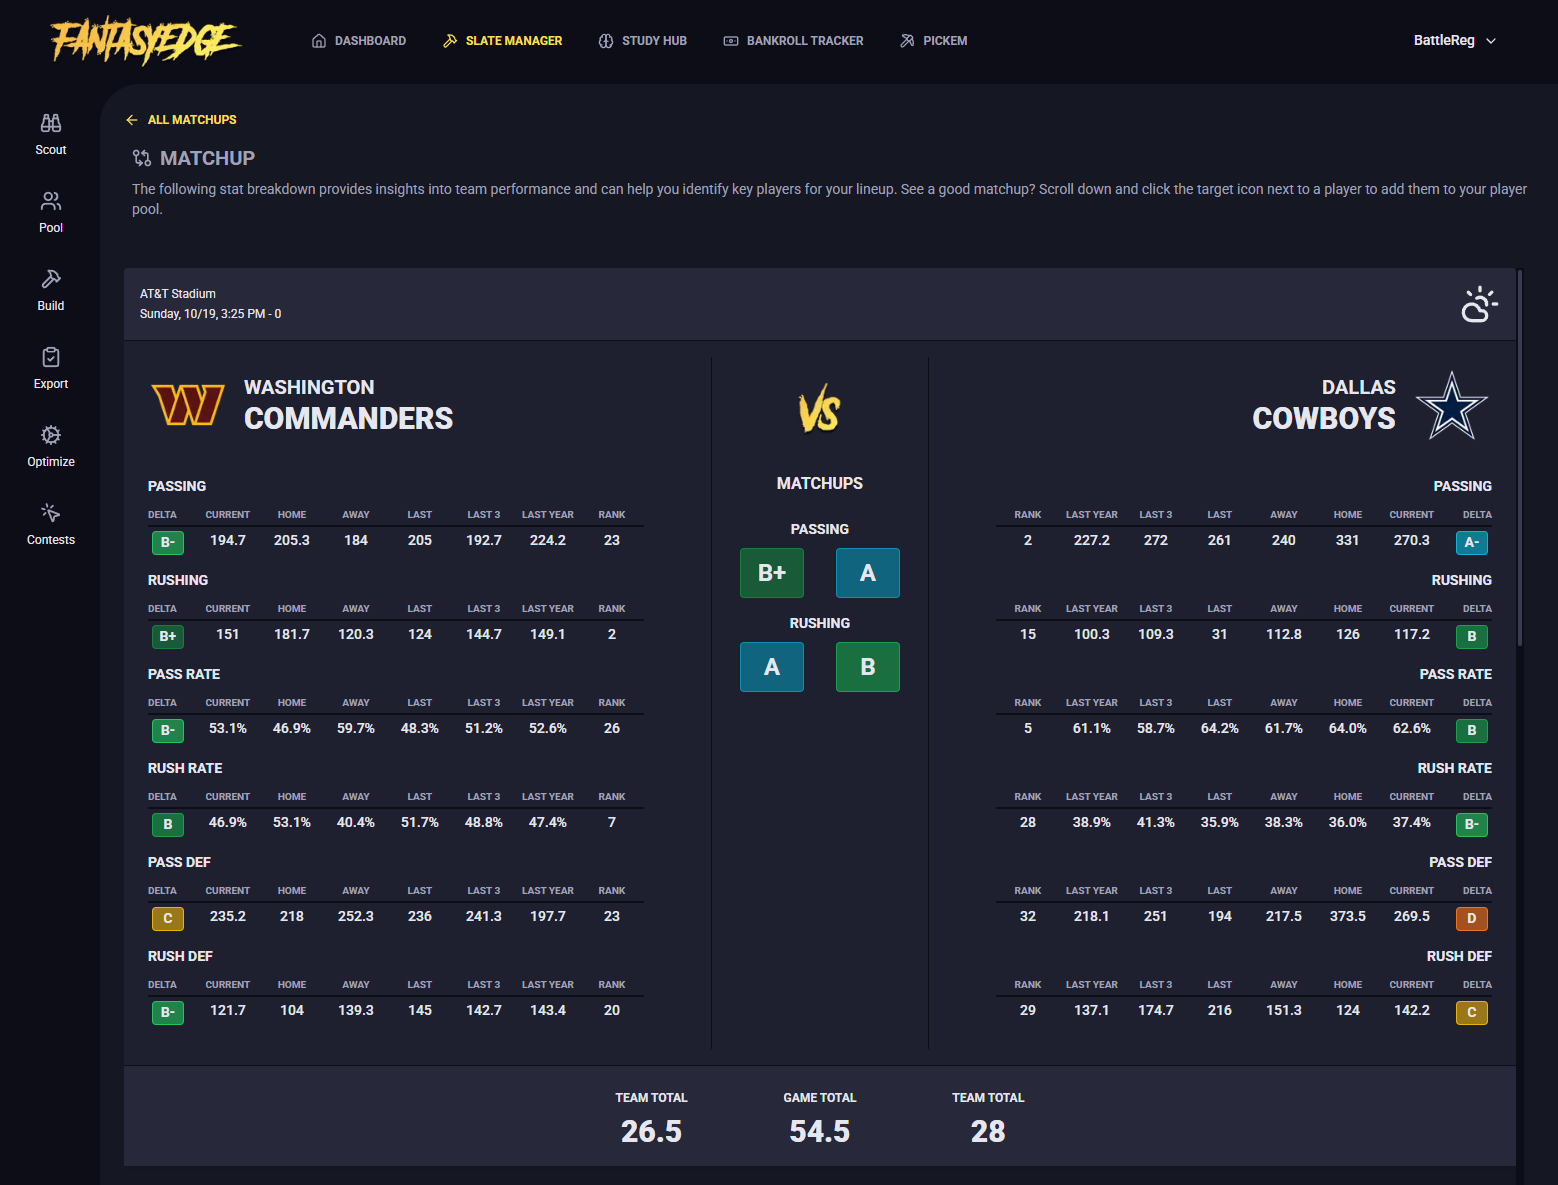Click Washington's current rush def value 121.7
Image resolution: width=1558 pixels, height=1185 pixels.
coord(228,1010)
